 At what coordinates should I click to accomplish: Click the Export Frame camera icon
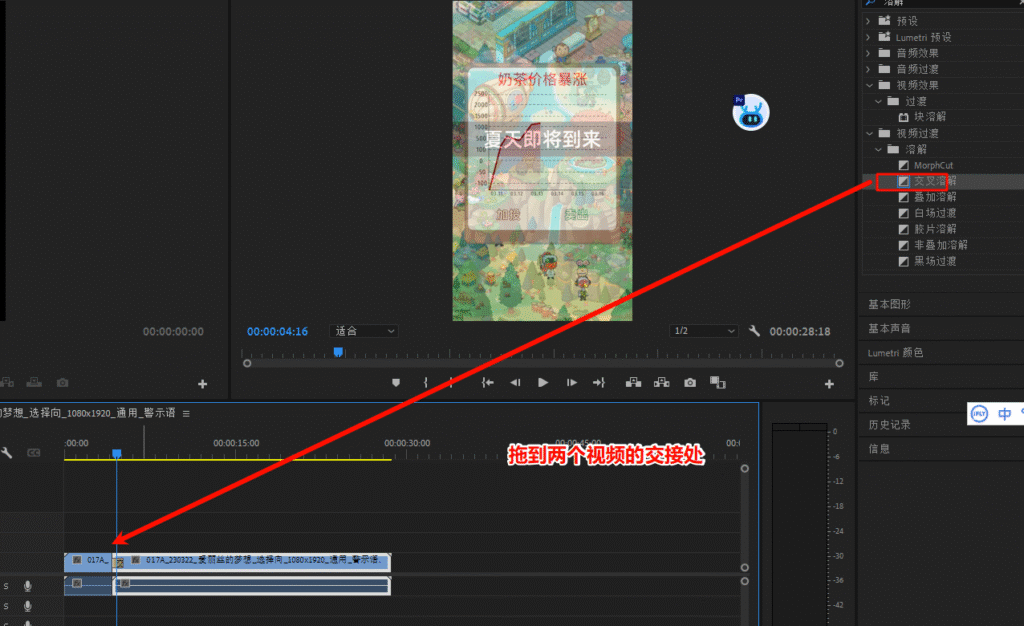click(690, 382)
